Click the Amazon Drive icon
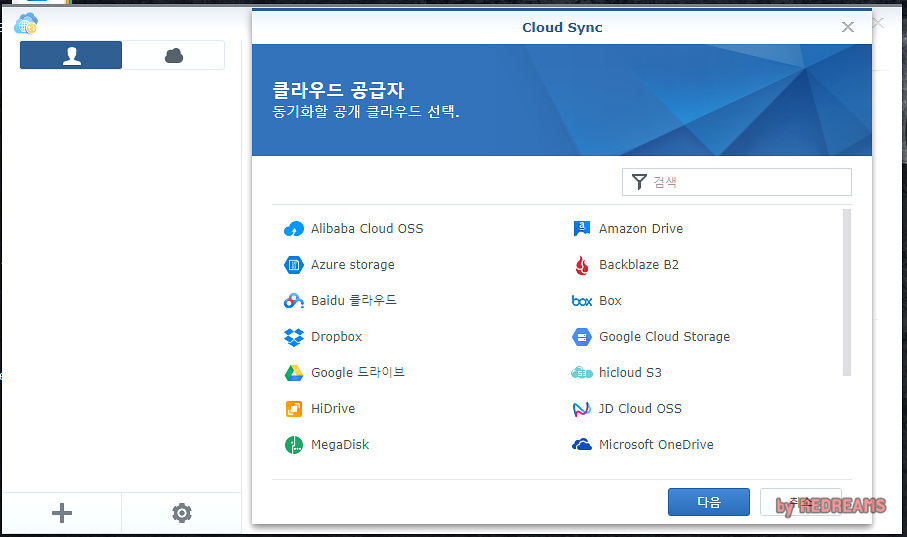This screenshot has height=537, width=907. tap(582, 229)
